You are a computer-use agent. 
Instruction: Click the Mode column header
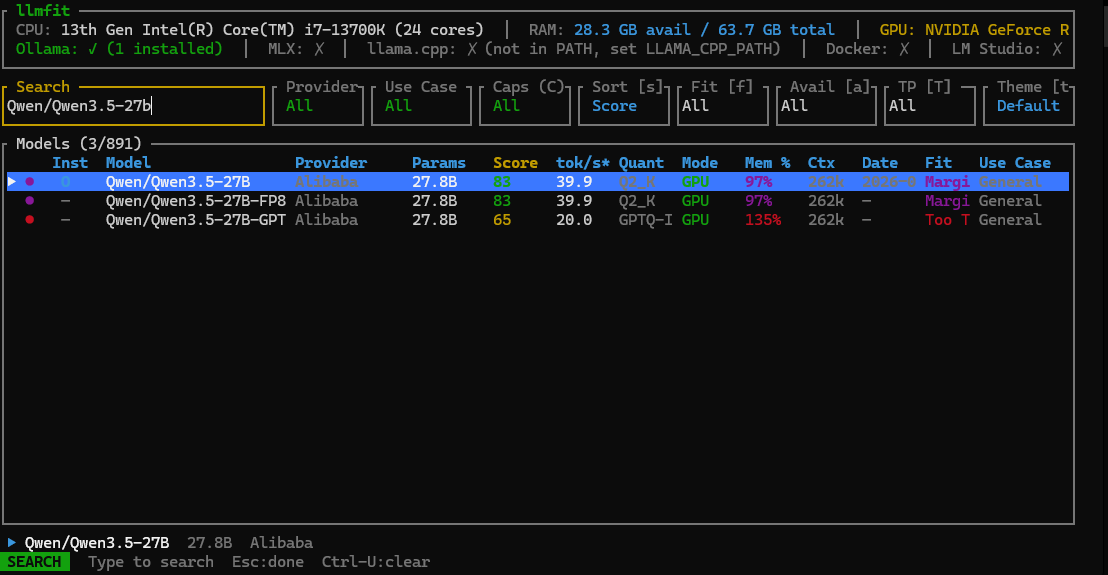pyautogui.click(x=700, y=162)
